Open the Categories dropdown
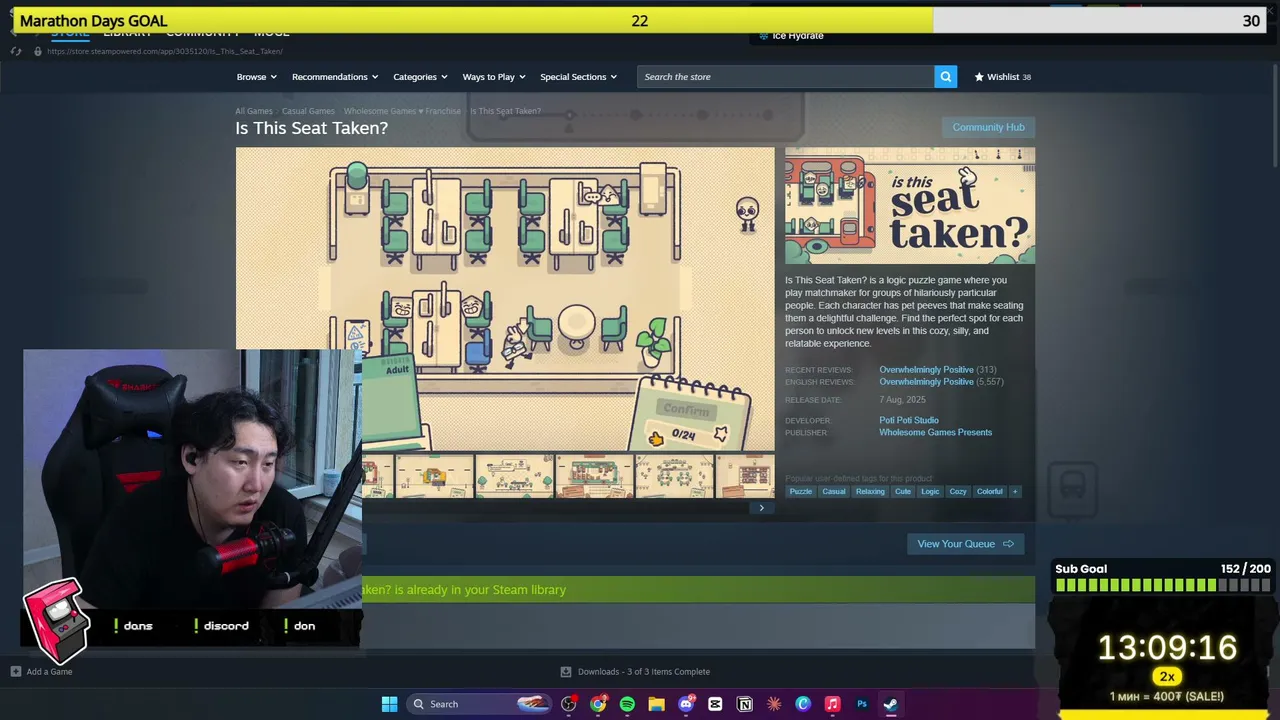The width and height of the screenshot is (1280, 720). (420, 77)
